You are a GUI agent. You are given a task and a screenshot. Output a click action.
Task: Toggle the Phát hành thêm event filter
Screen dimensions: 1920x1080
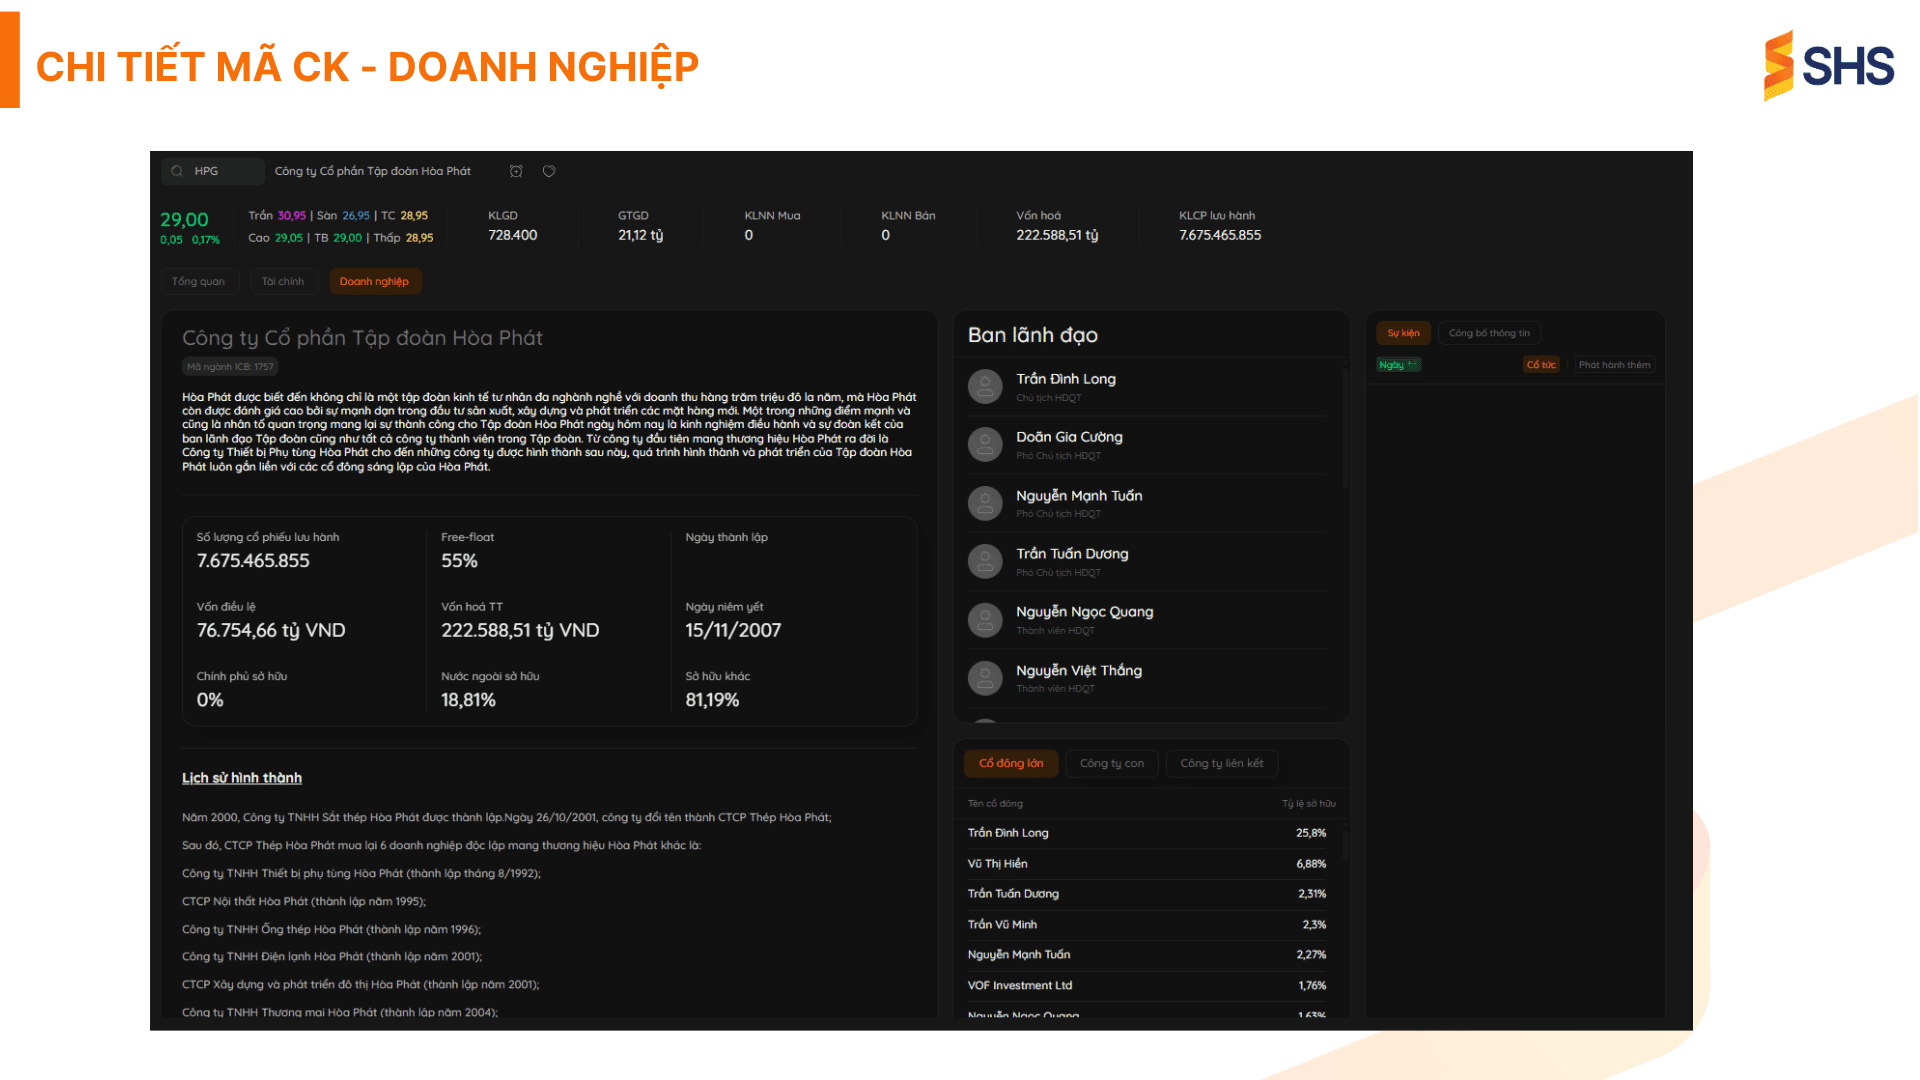click(x=1614, y=365)
